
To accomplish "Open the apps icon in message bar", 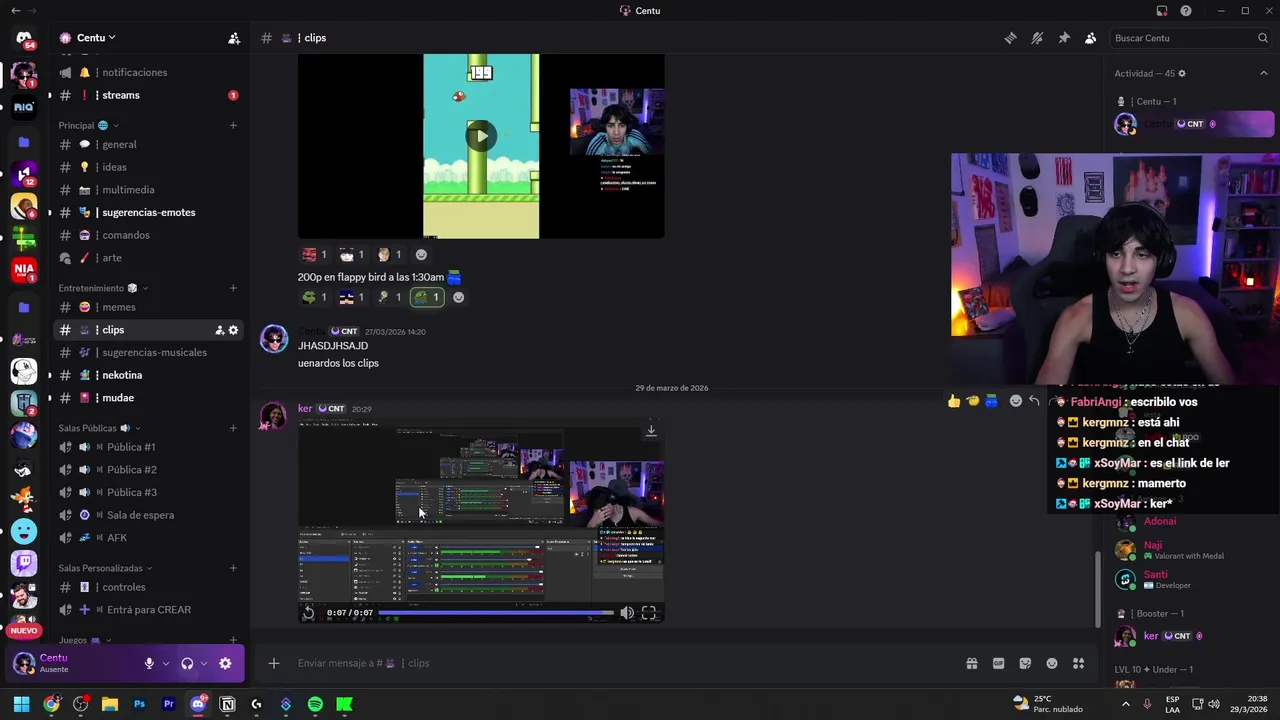I will click(1078, 663).
